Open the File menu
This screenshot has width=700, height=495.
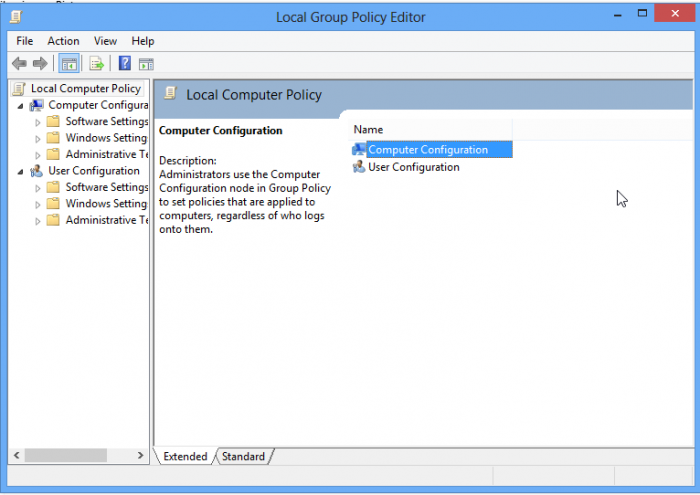(25, 41)
